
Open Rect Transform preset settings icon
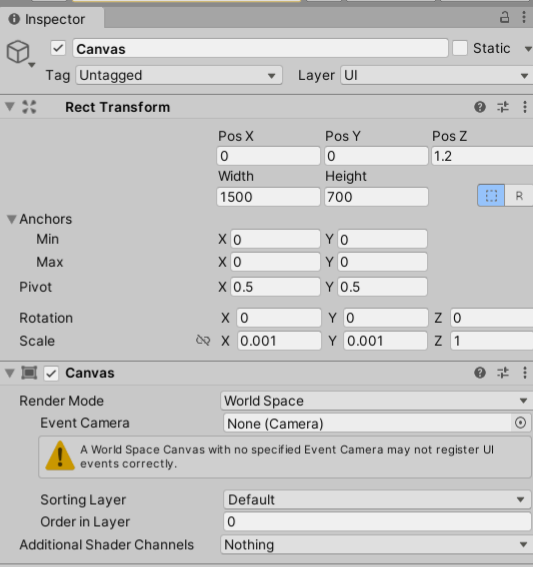click(x=503, y=107)
